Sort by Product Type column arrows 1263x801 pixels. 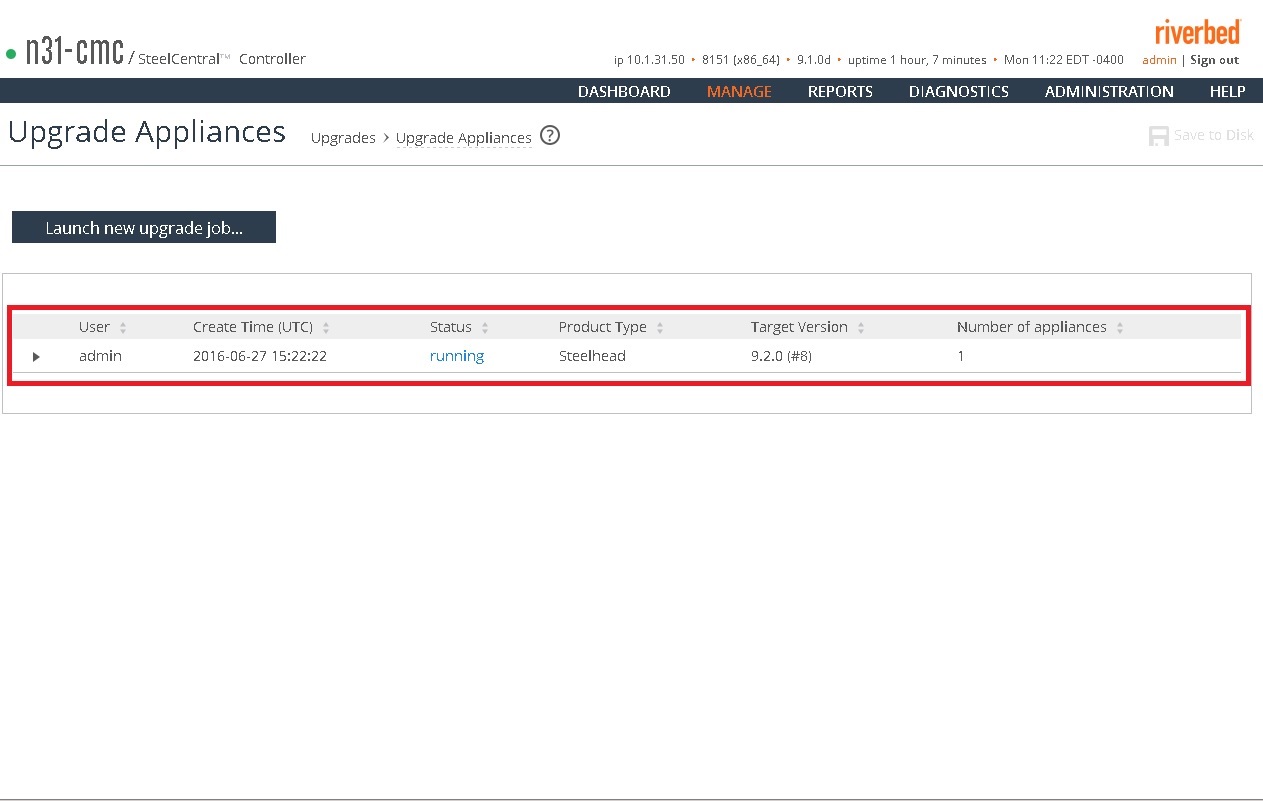tap(660, 328)
